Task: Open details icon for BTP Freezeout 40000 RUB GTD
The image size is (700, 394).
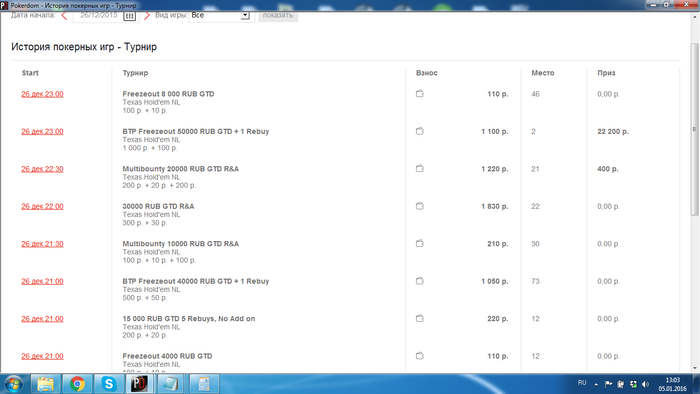Action: tap(420, 281)
